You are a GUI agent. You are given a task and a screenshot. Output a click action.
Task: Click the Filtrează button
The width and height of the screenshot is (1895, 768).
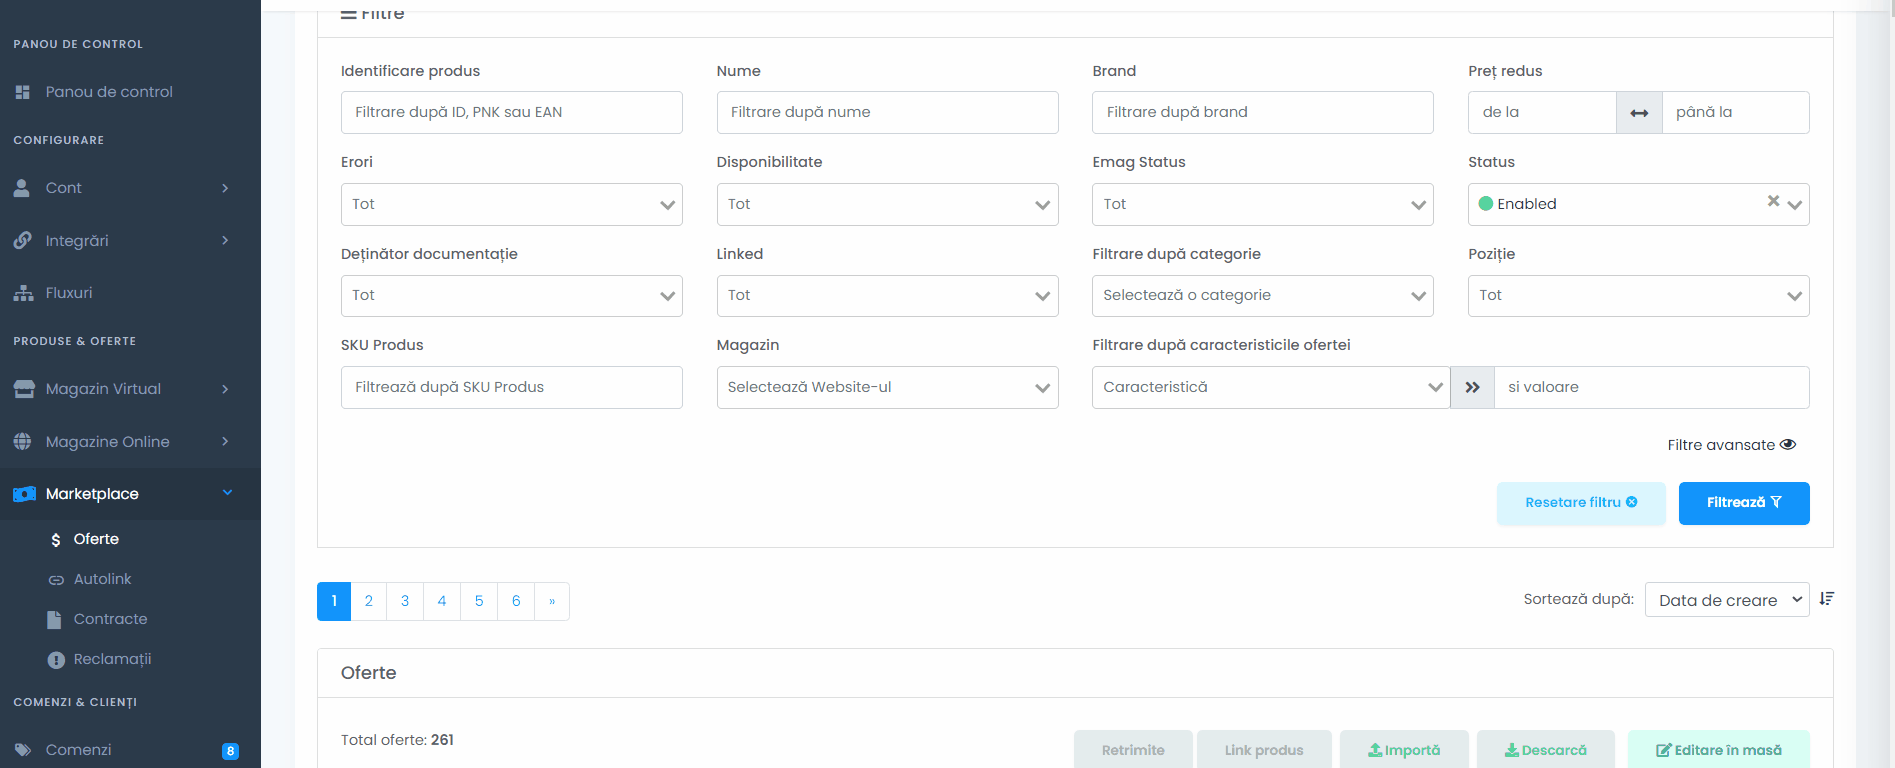(1744, 503)
